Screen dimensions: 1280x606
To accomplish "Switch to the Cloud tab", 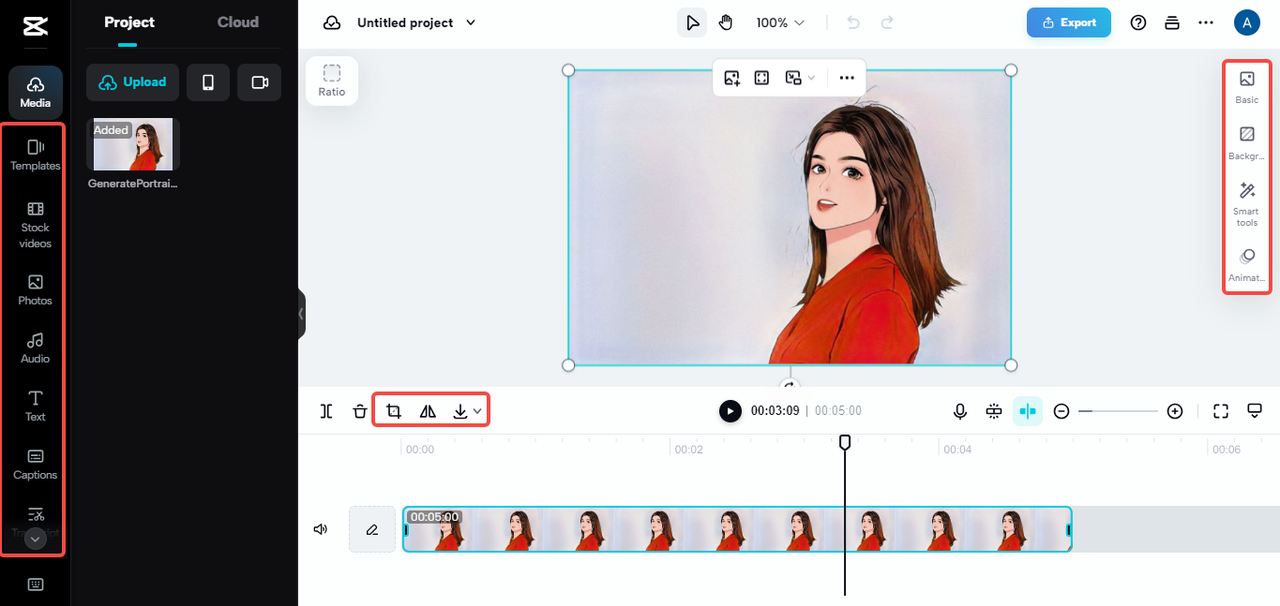I will [238, 22].
